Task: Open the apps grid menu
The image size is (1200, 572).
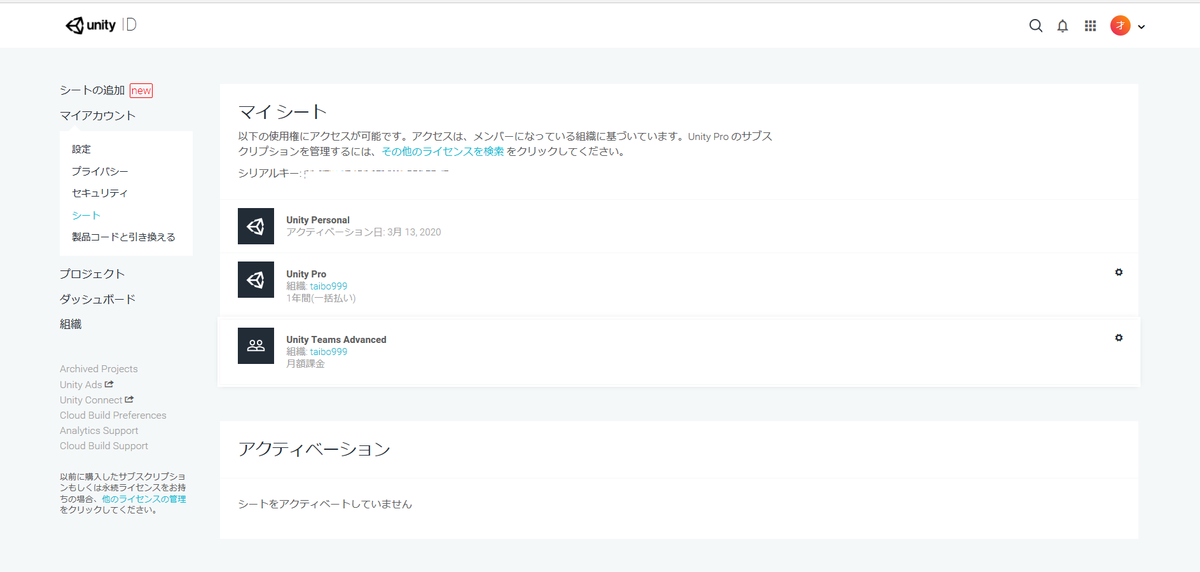Action: [1091, 26]
